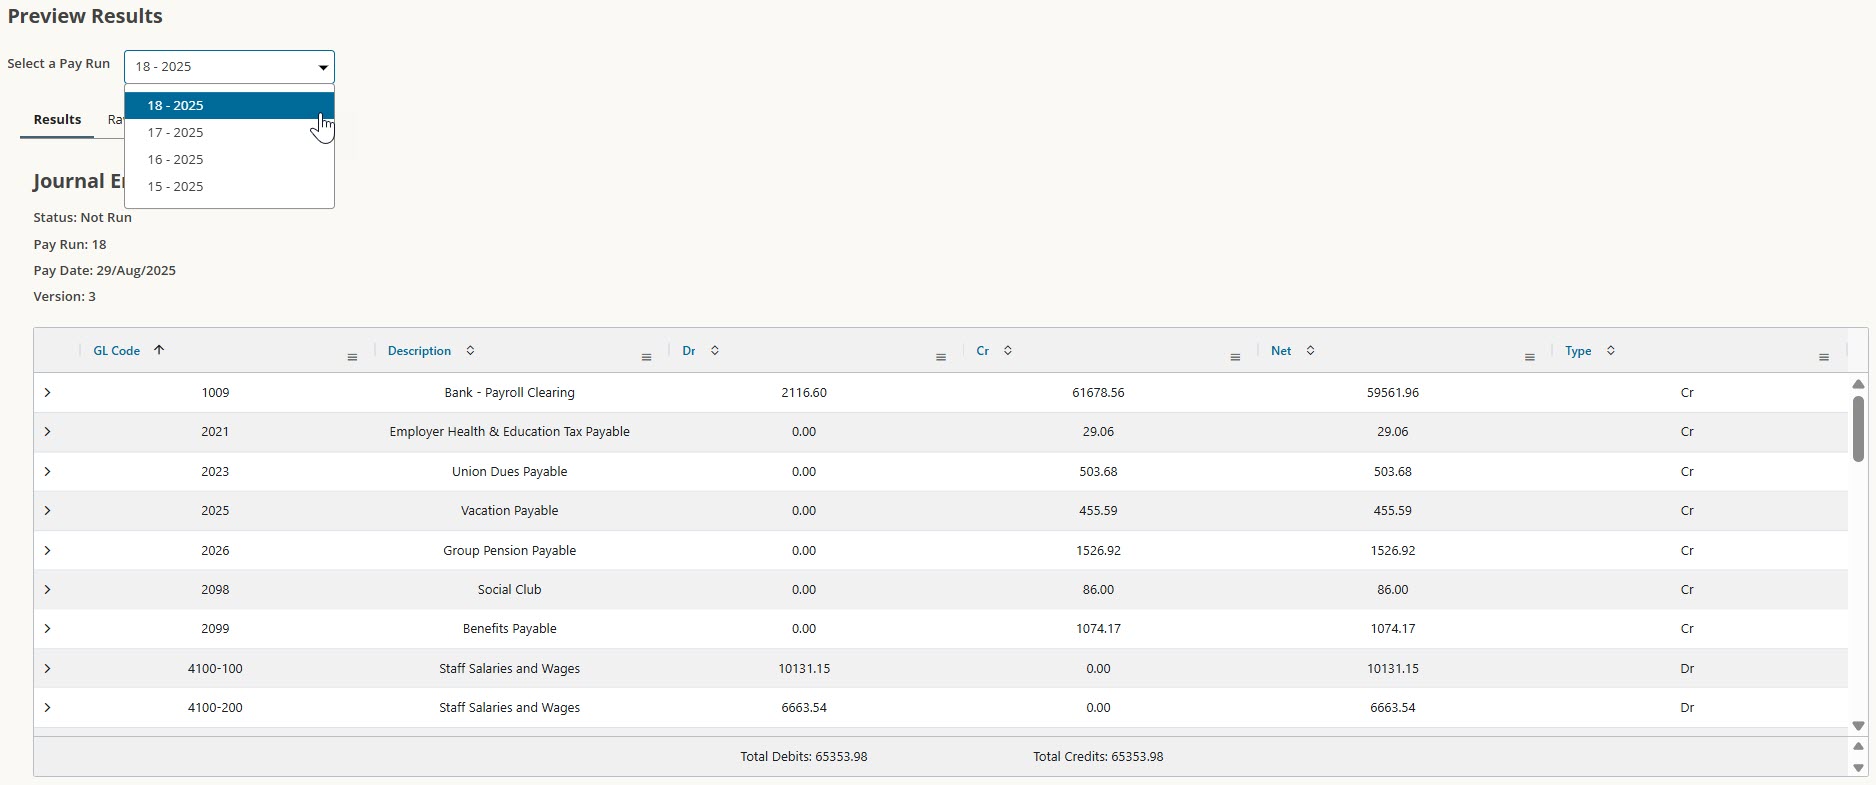The height and width of the screenshot is (785, 1876).
Task: Click the 1526.92 credit value
Action: tap(1098, 550)
